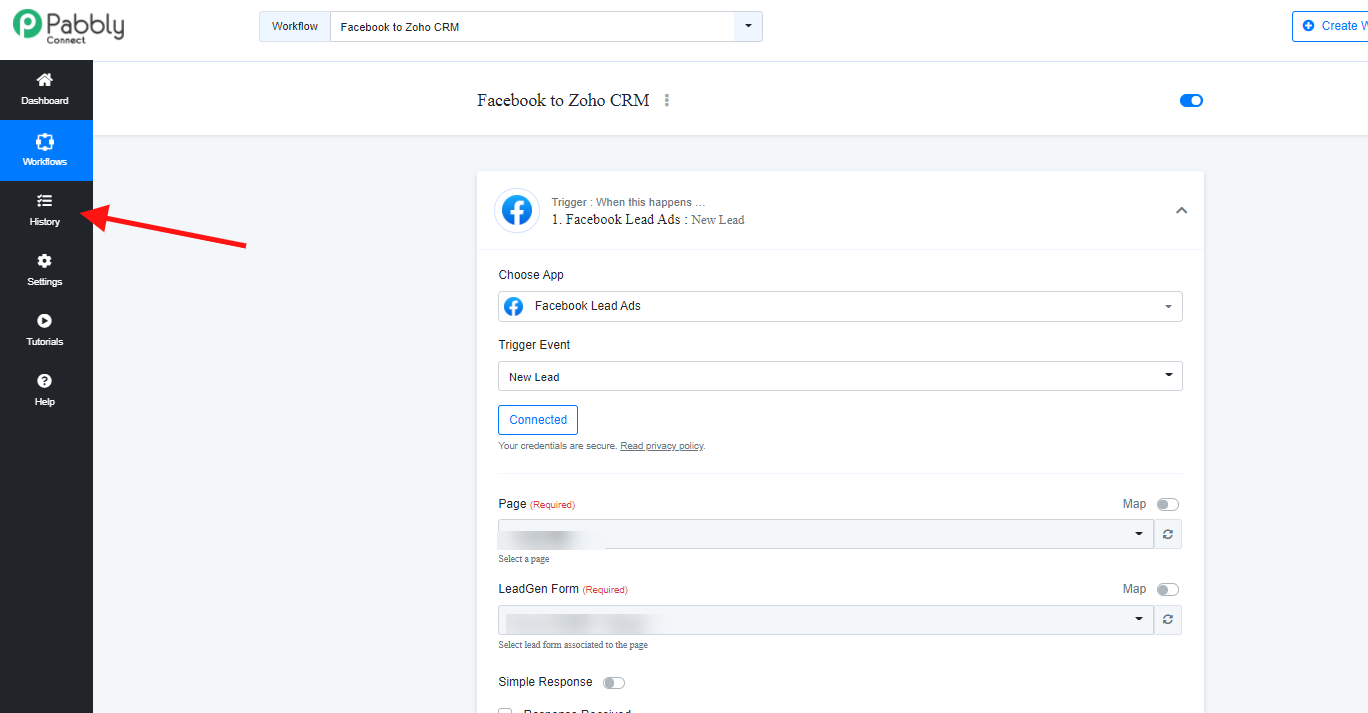
Task: Enable the Simple Response toggle
Action: click(614, 683)
